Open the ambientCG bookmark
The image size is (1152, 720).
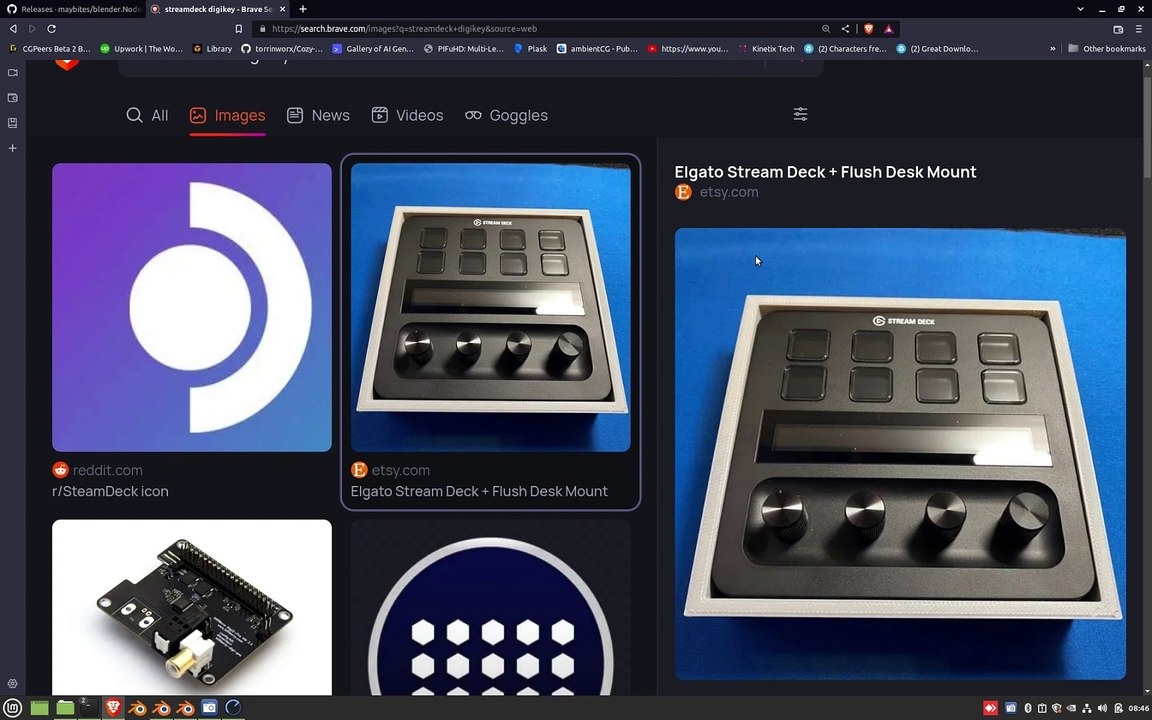point(597,48)
